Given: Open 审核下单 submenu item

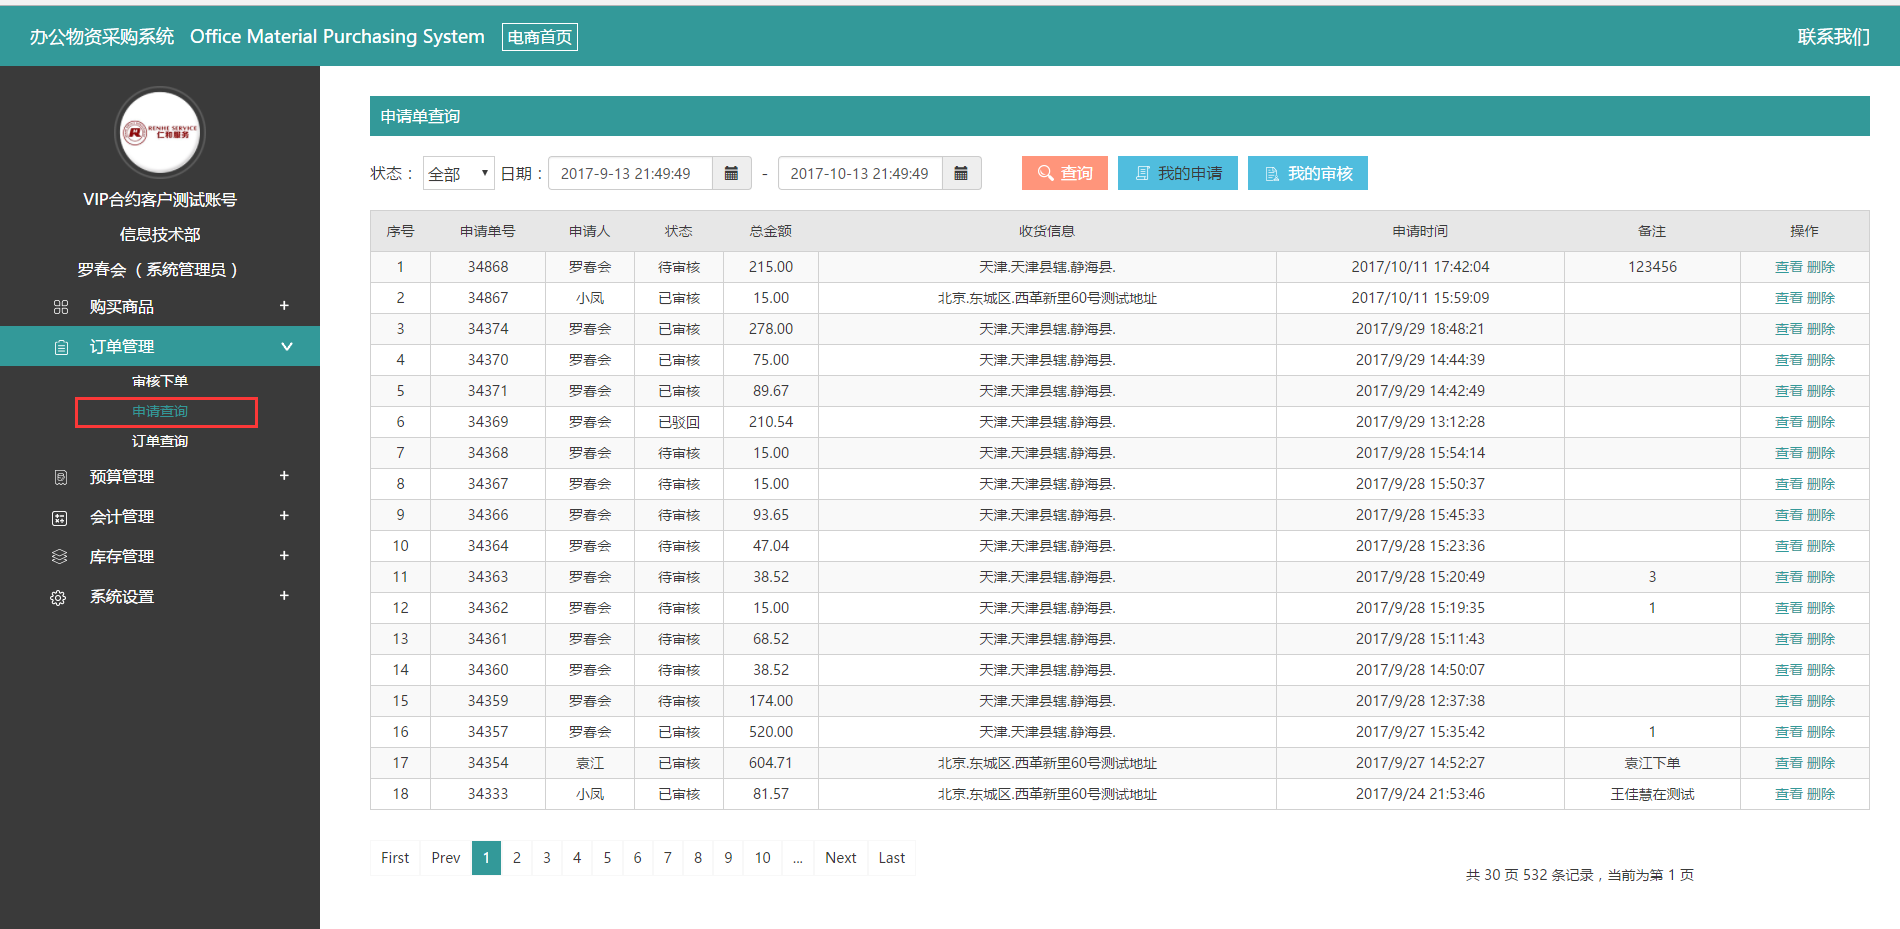Looking at the screenshot, I should coord(160,381).
